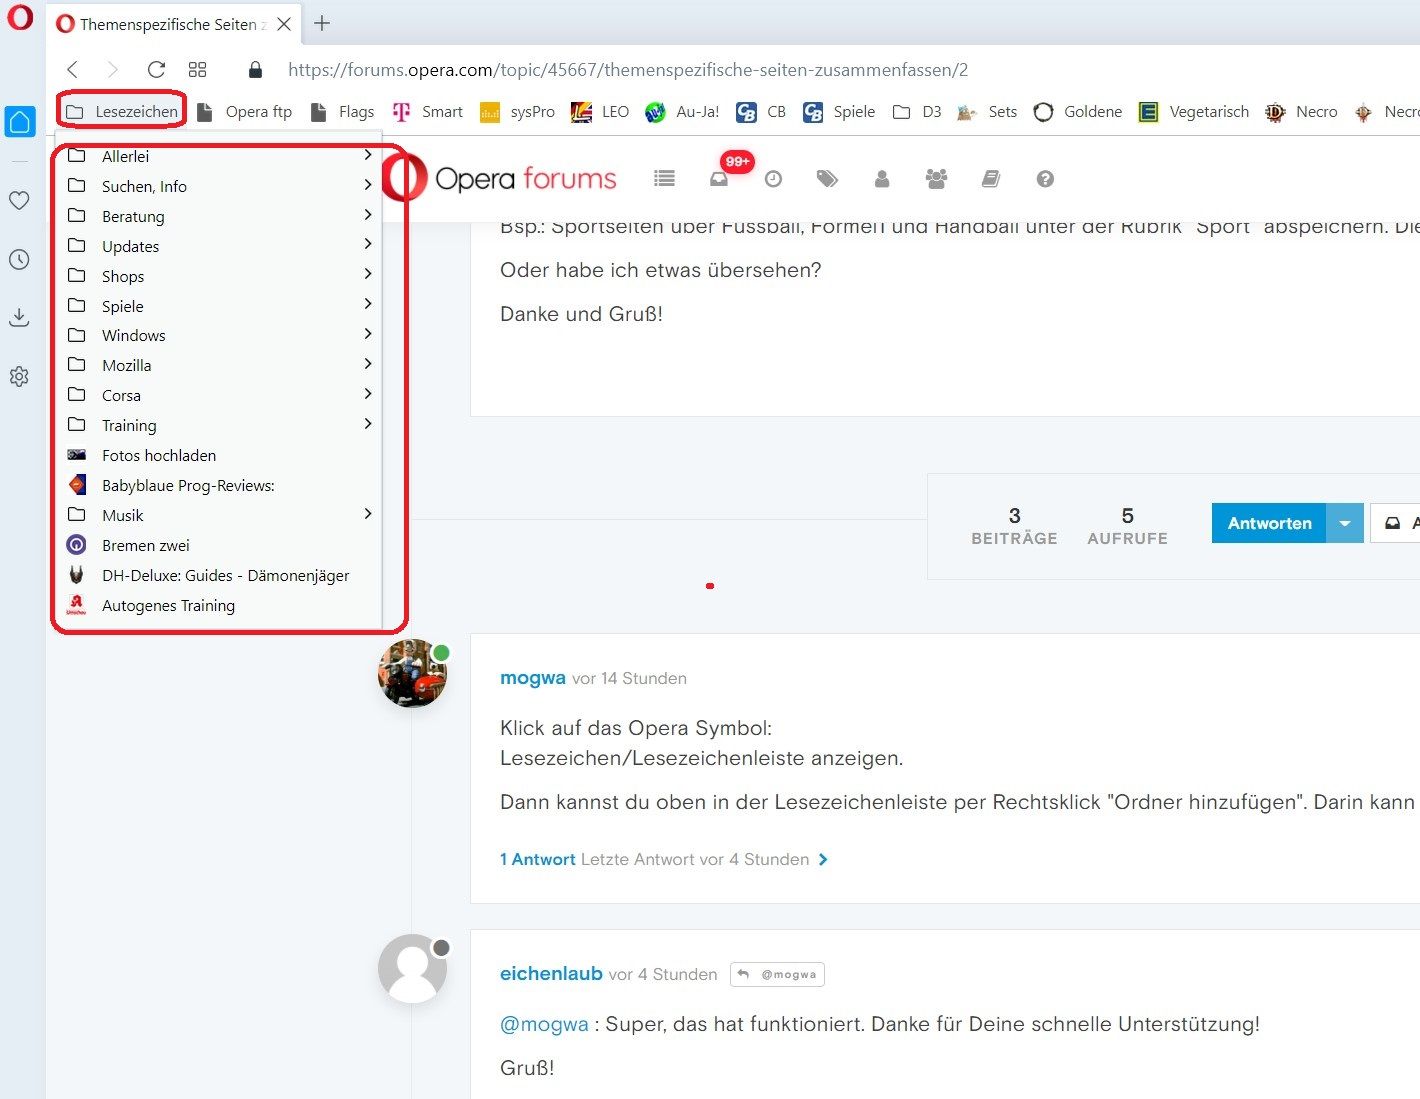The height and width of the screenshot is (1099, 1420).
Task: Open the recent posts clock icon
Action: pos(773,179)
